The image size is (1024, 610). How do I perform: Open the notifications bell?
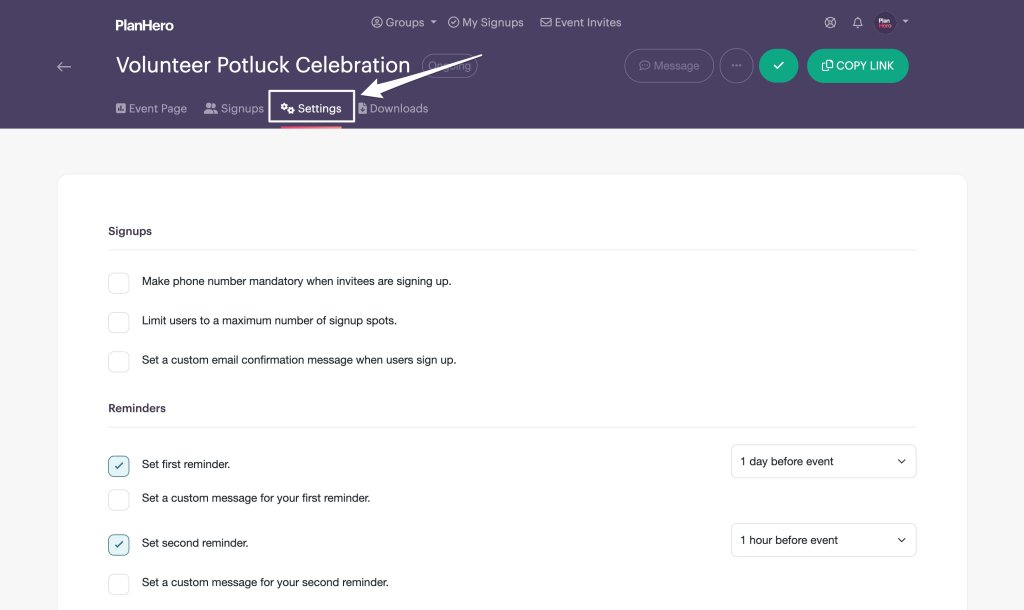857,22
